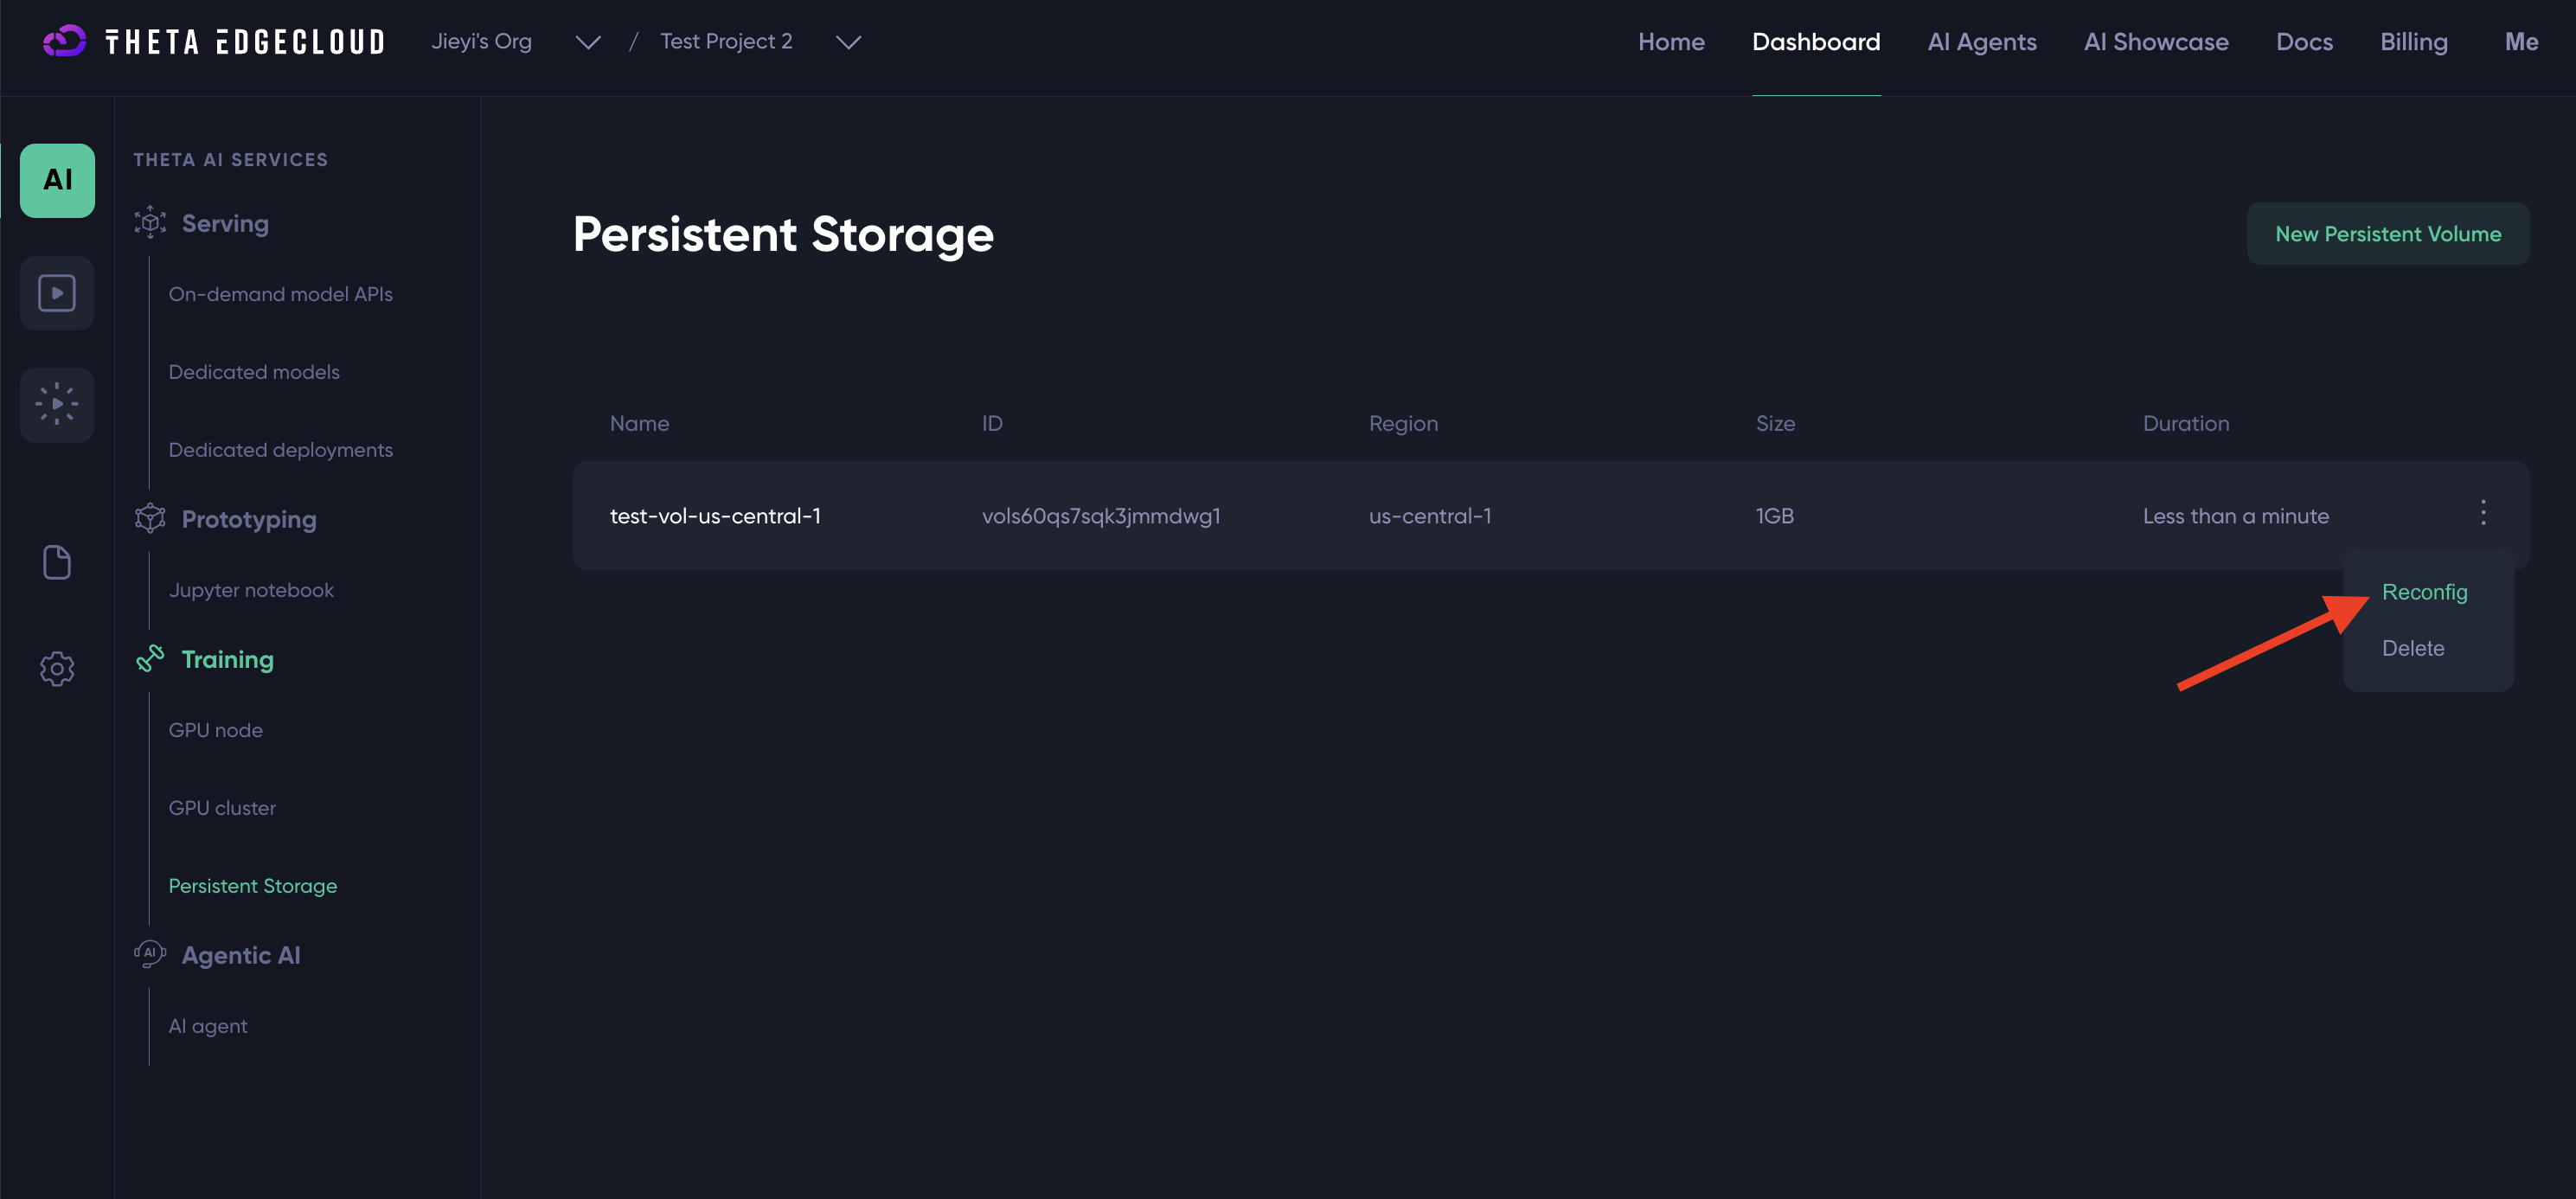Click the document file sidebar icon
2576x1199 pixels.
pyautogui.click(x=57, y=562)
